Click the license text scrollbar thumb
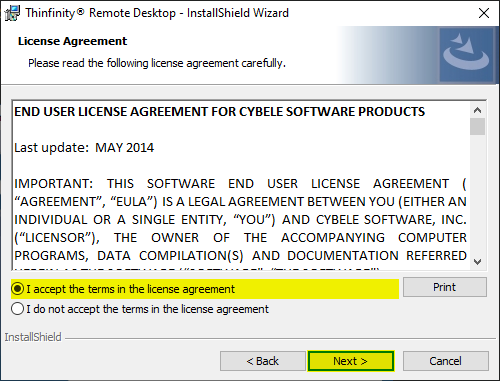The height and width of the screenshot is (381, 500). 477,127
